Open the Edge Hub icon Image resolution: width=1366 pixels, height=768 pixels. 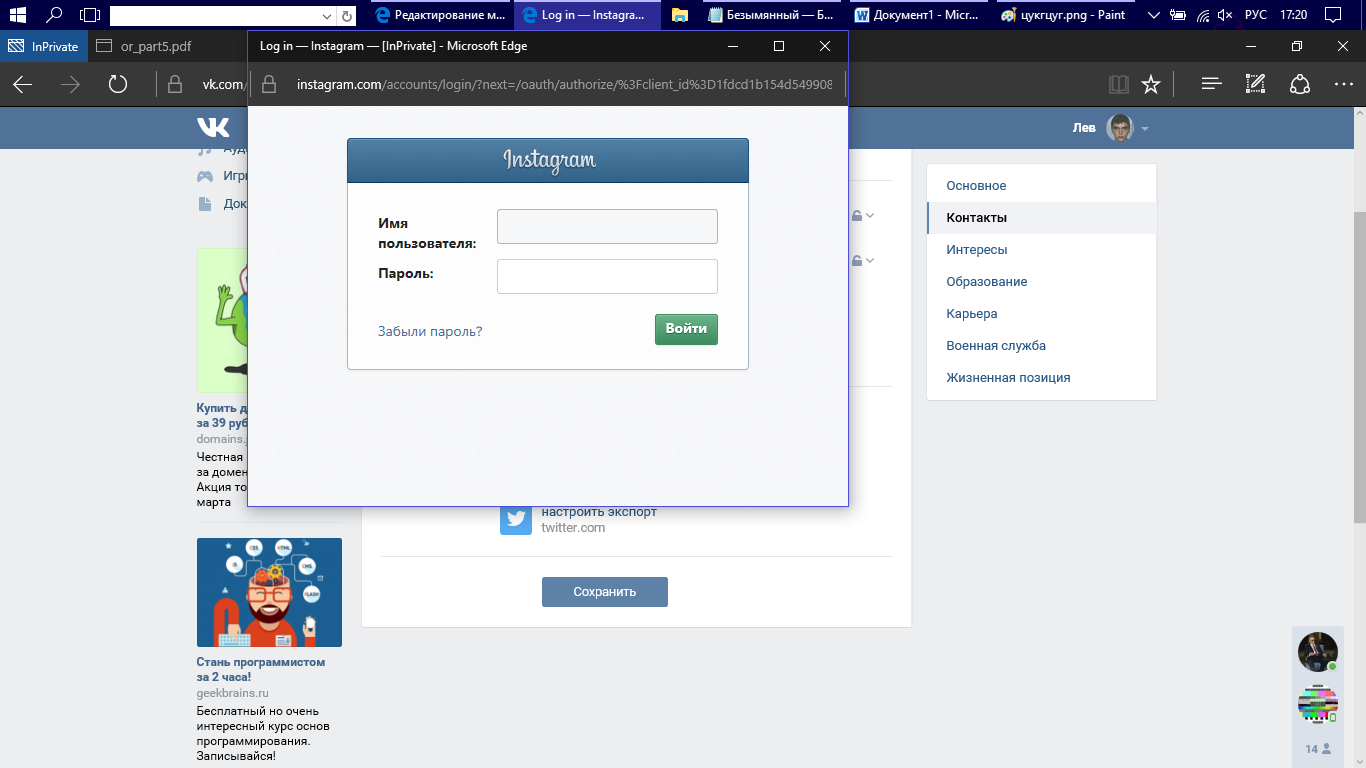[x=1212, y=85]
